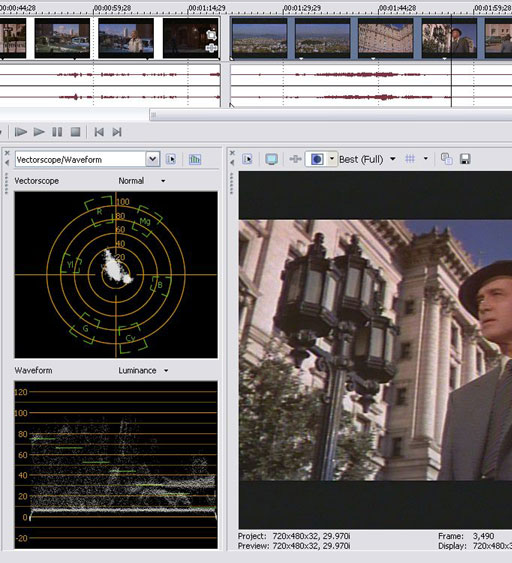This screenshot has width=512, height=563.
Task: Click the luminance waveform display
Action: point(116,465)
